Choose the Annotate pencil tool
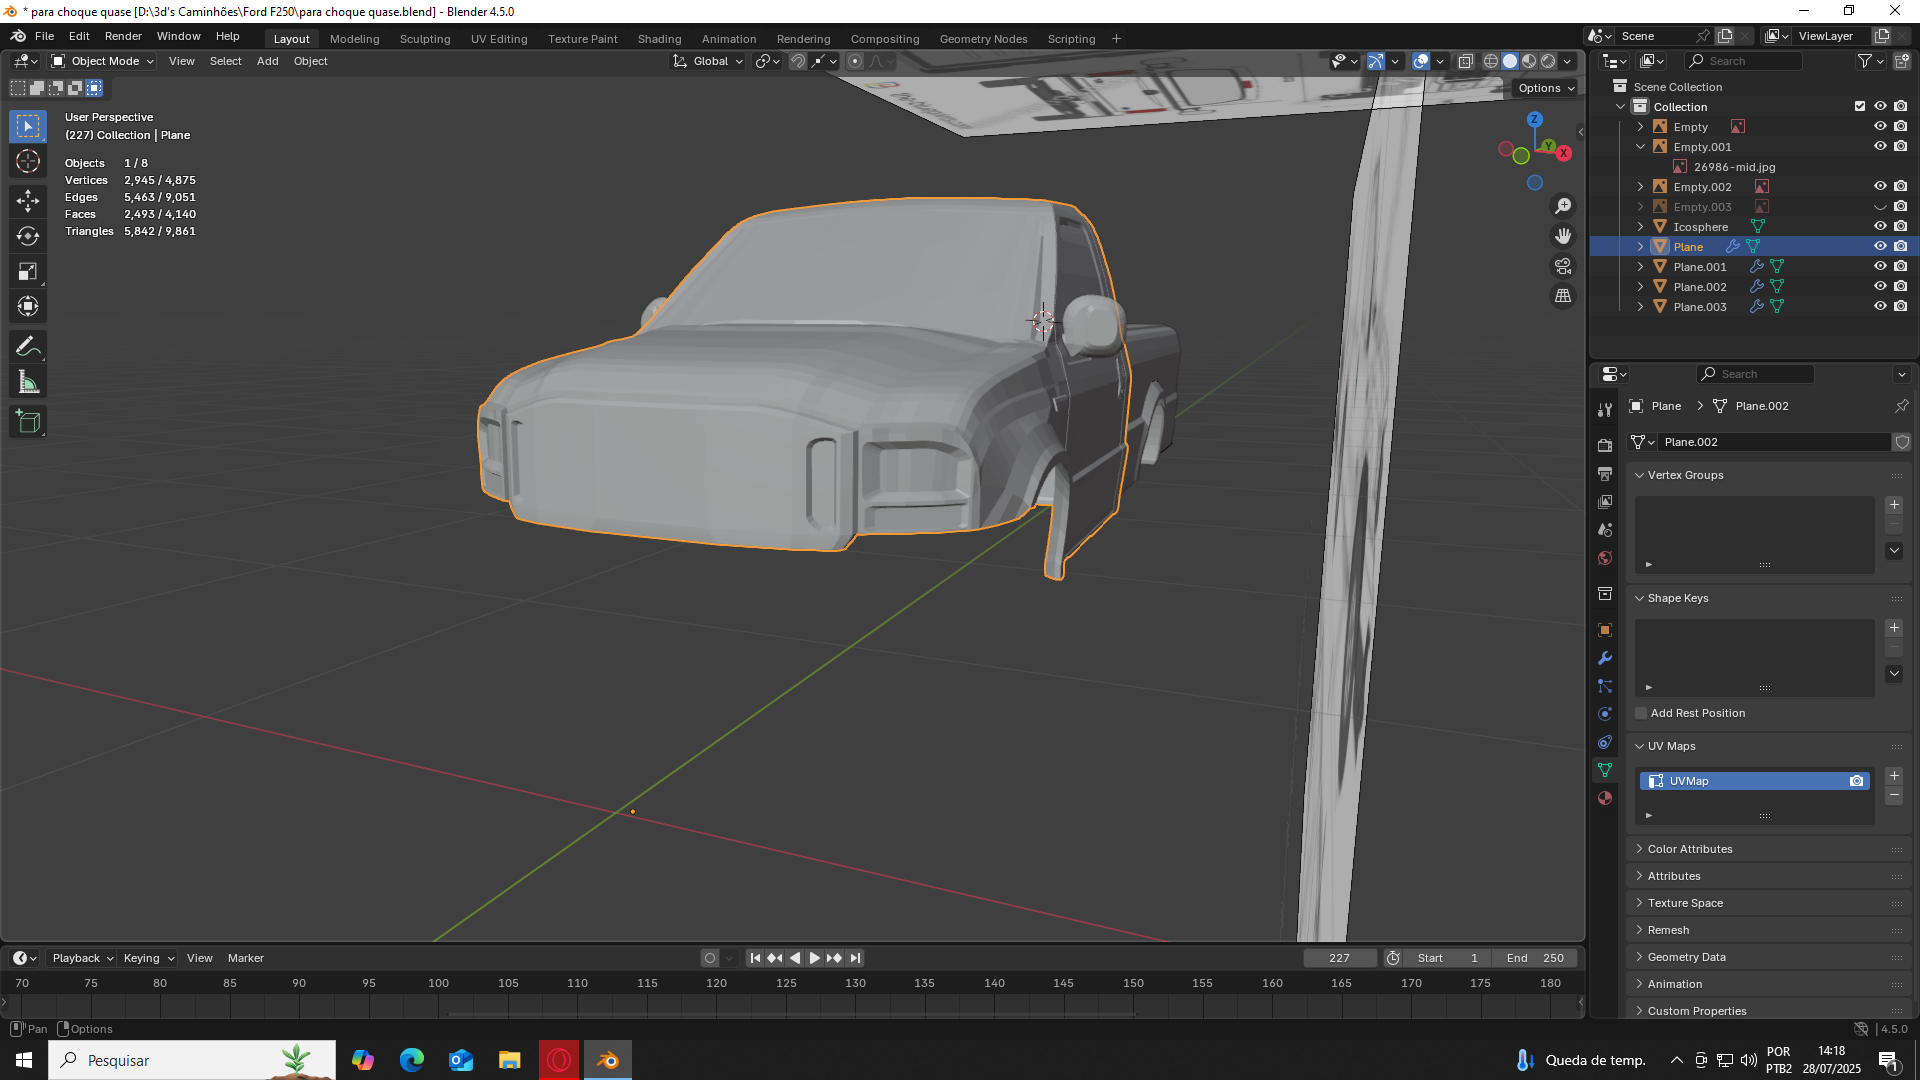This screenshot has width=1920, height=1080. tap(28, 347)
